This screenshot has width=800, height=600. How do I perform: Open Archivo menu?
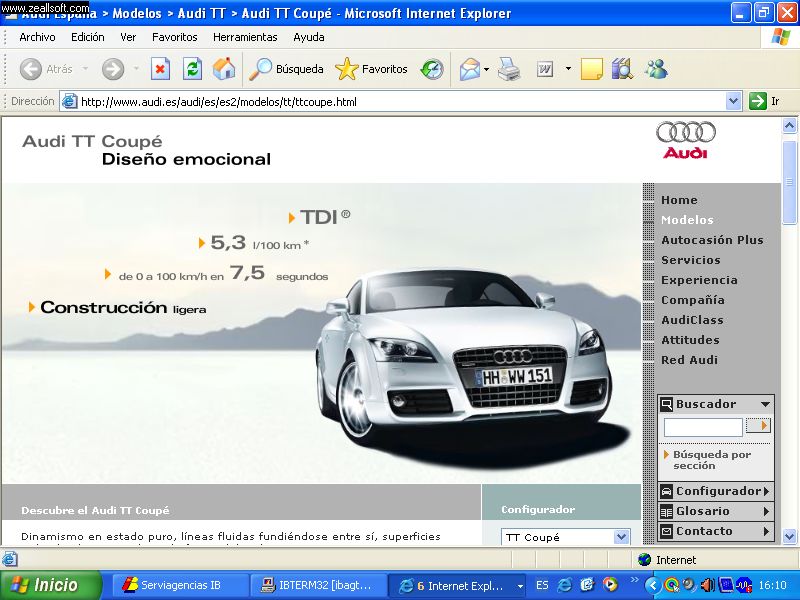[x=37, y=37]
